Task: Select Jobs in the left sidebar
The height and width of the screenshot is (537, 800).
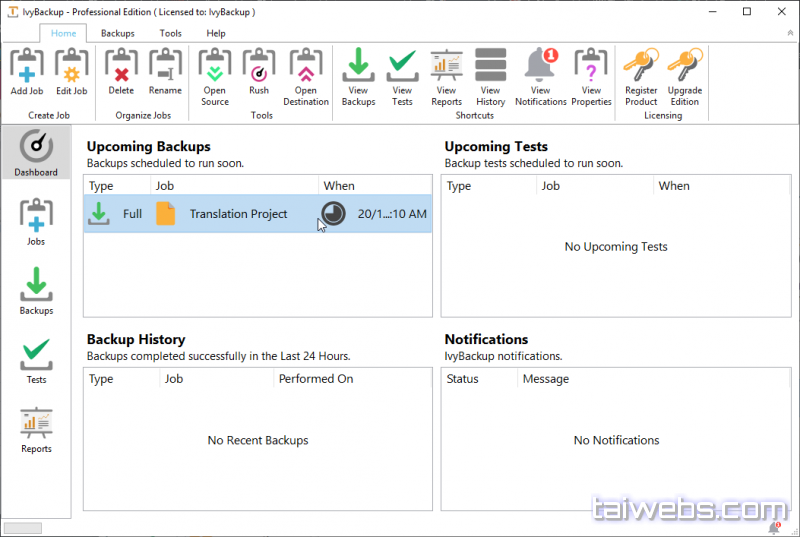Action: [x=36, y=222]
